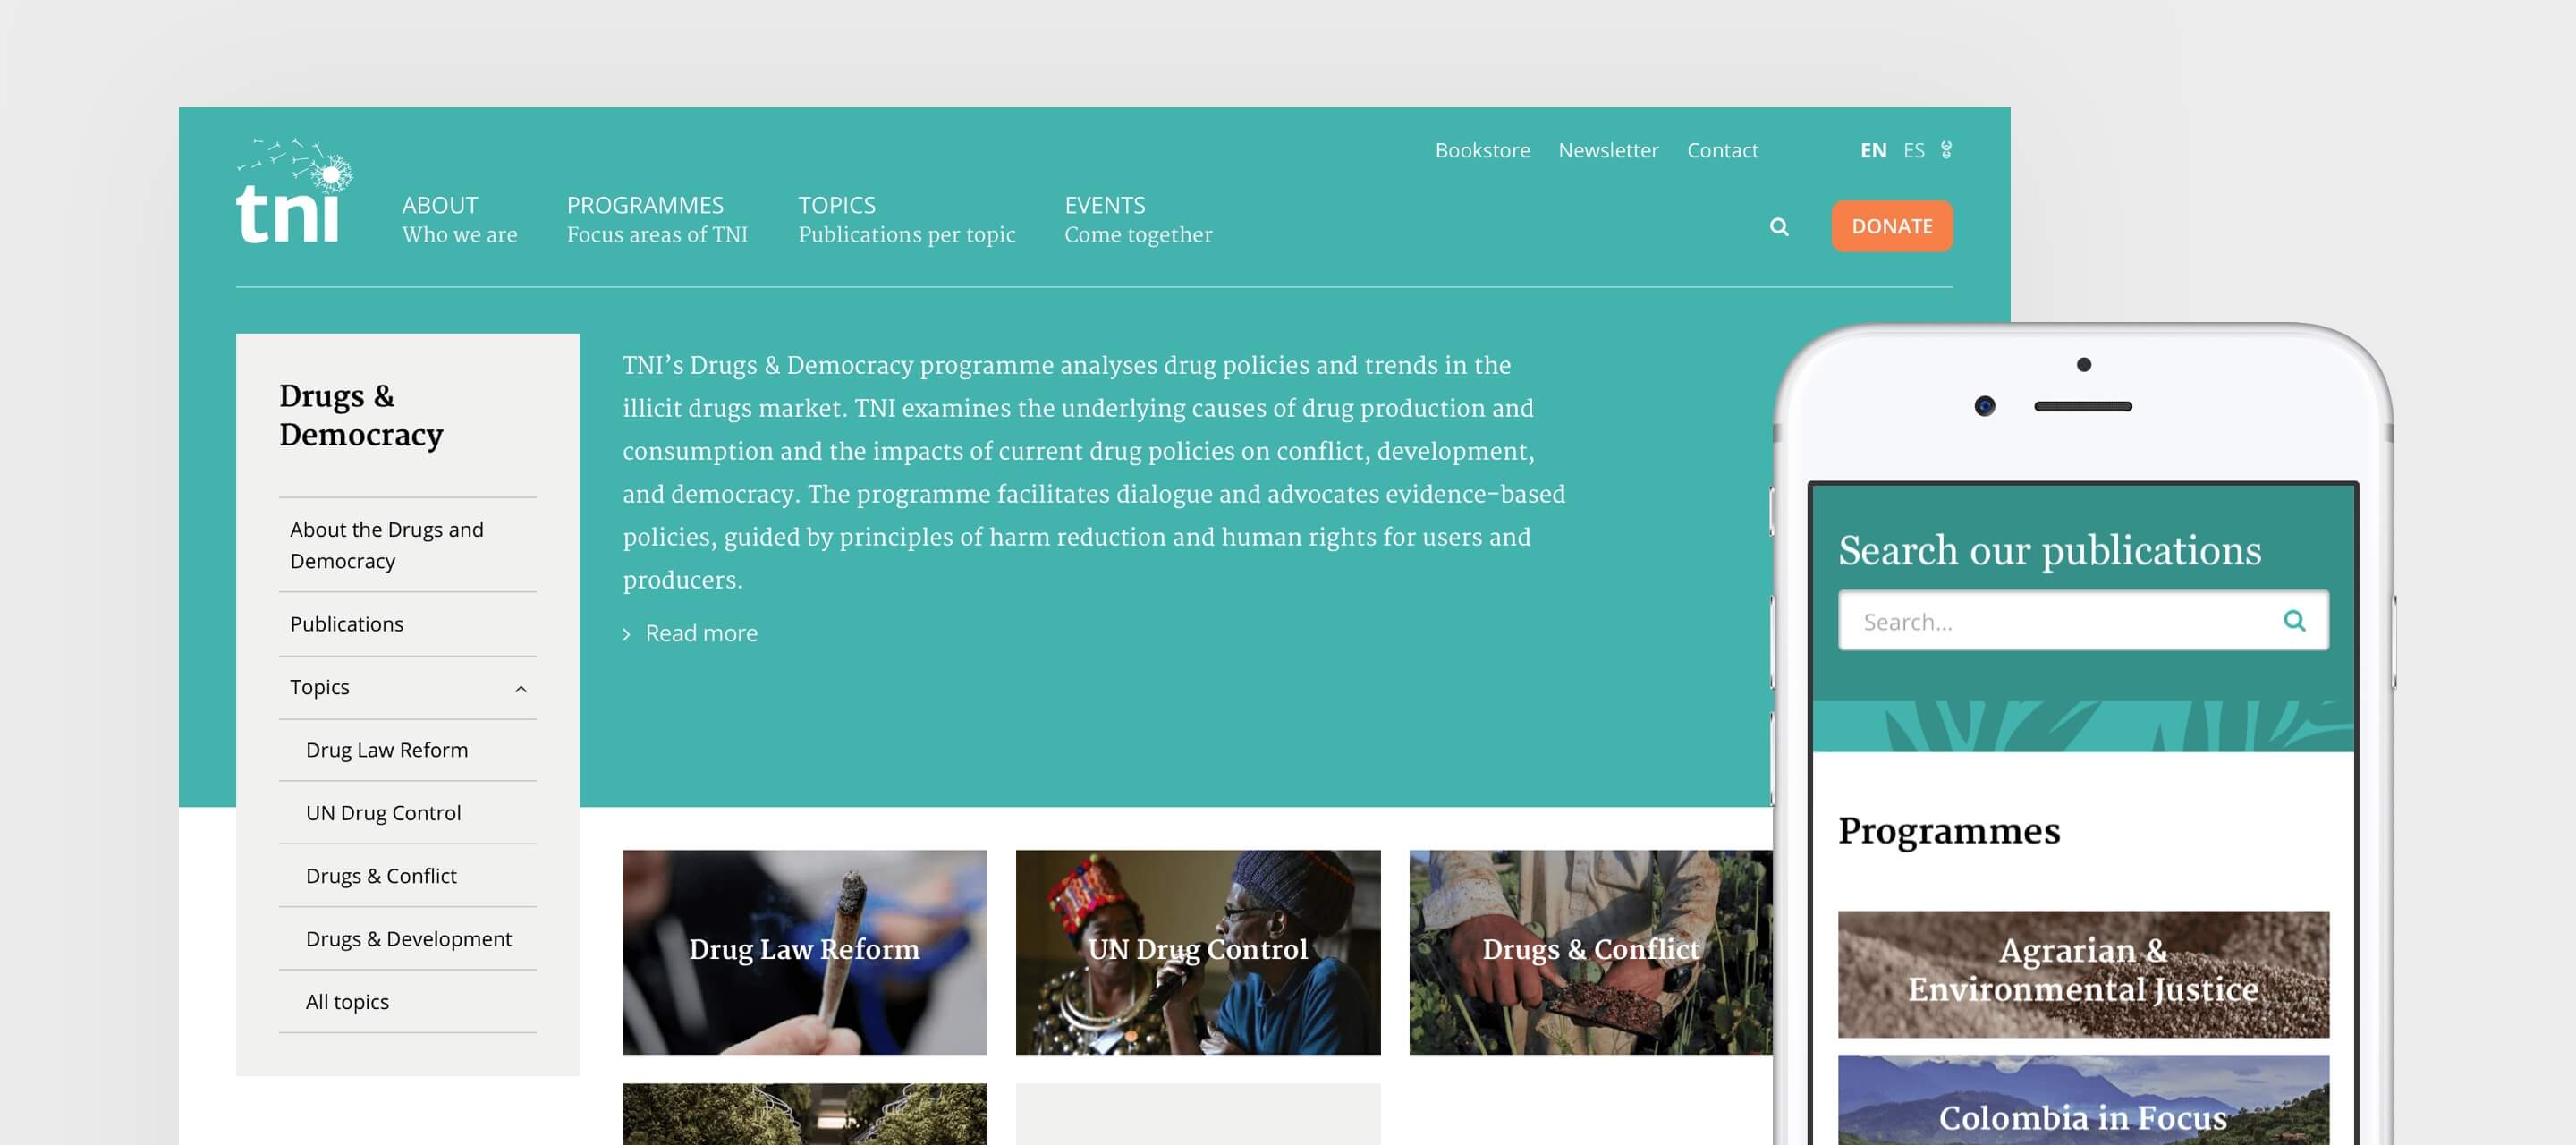Switch language to EN
Viewport: 2576px width, 1145px height.
[x=1873, y=150]
